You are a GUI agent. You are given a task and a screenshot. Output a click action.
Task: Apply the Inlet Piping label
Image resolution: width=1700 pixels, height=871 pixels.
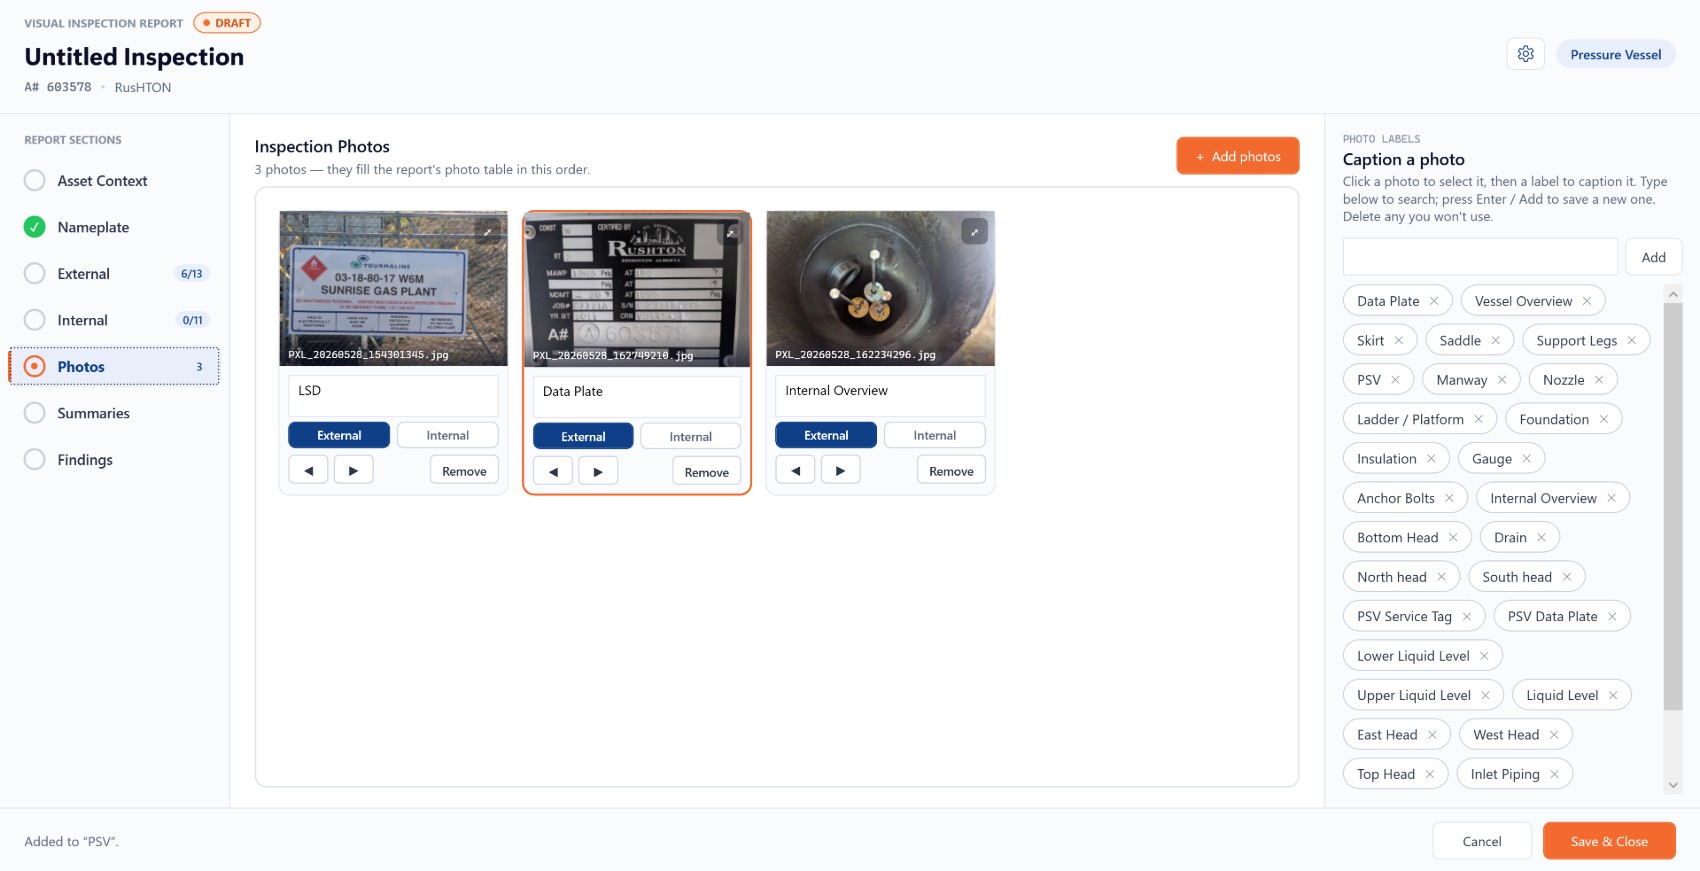coord(1505,774)
